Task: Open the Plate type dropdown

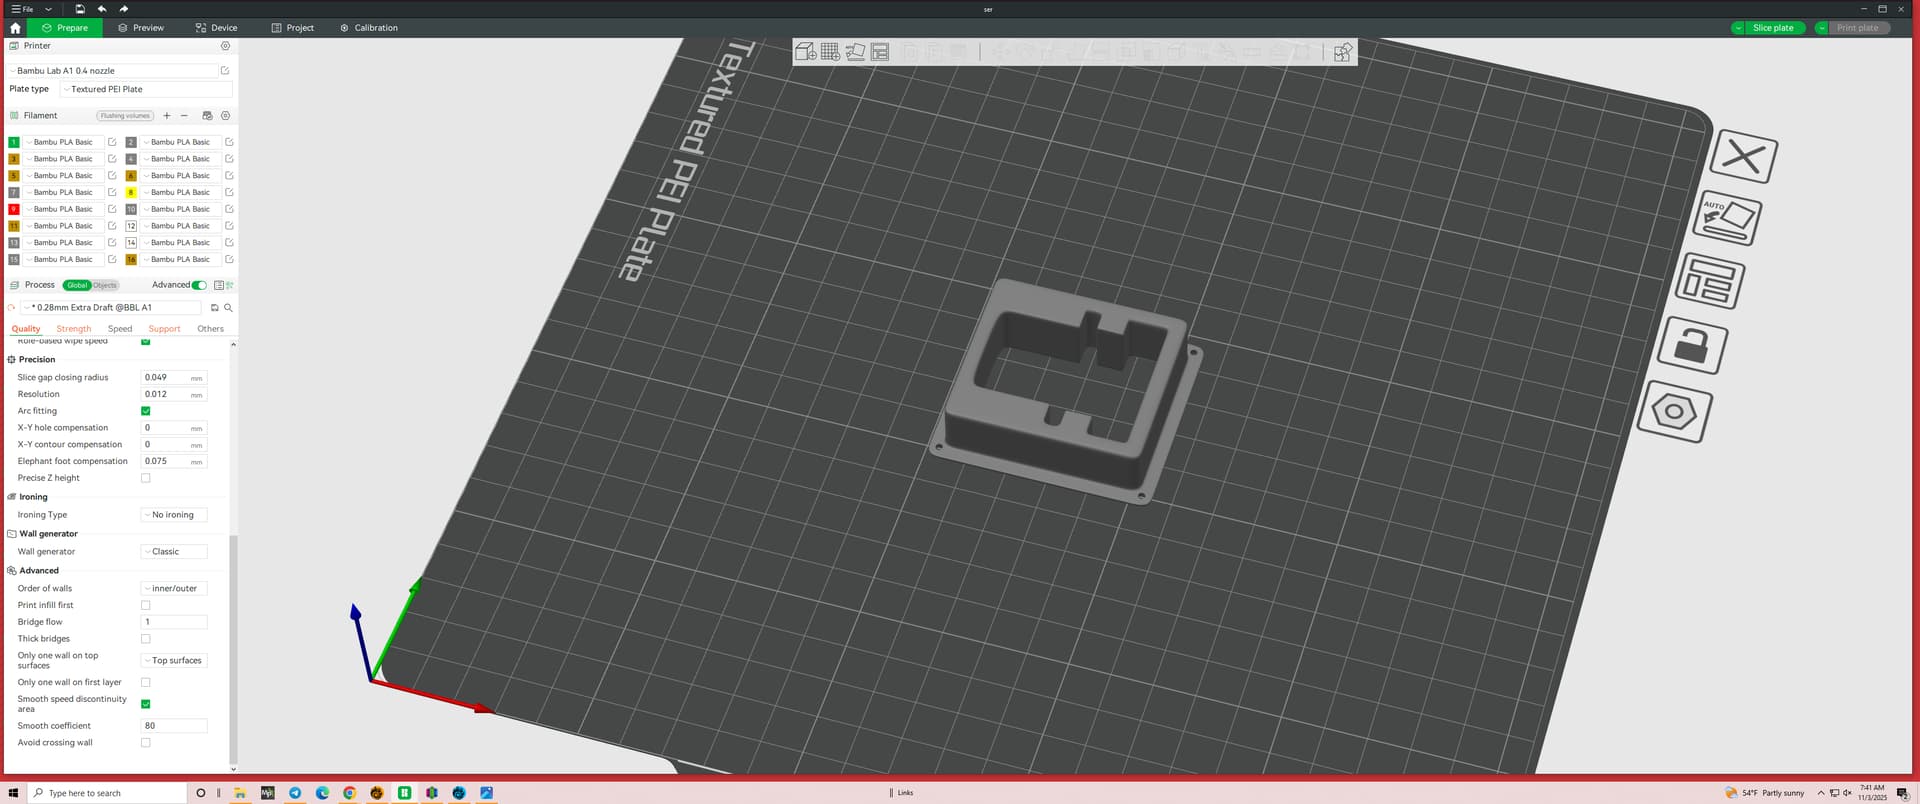Action: coord(146,89)
